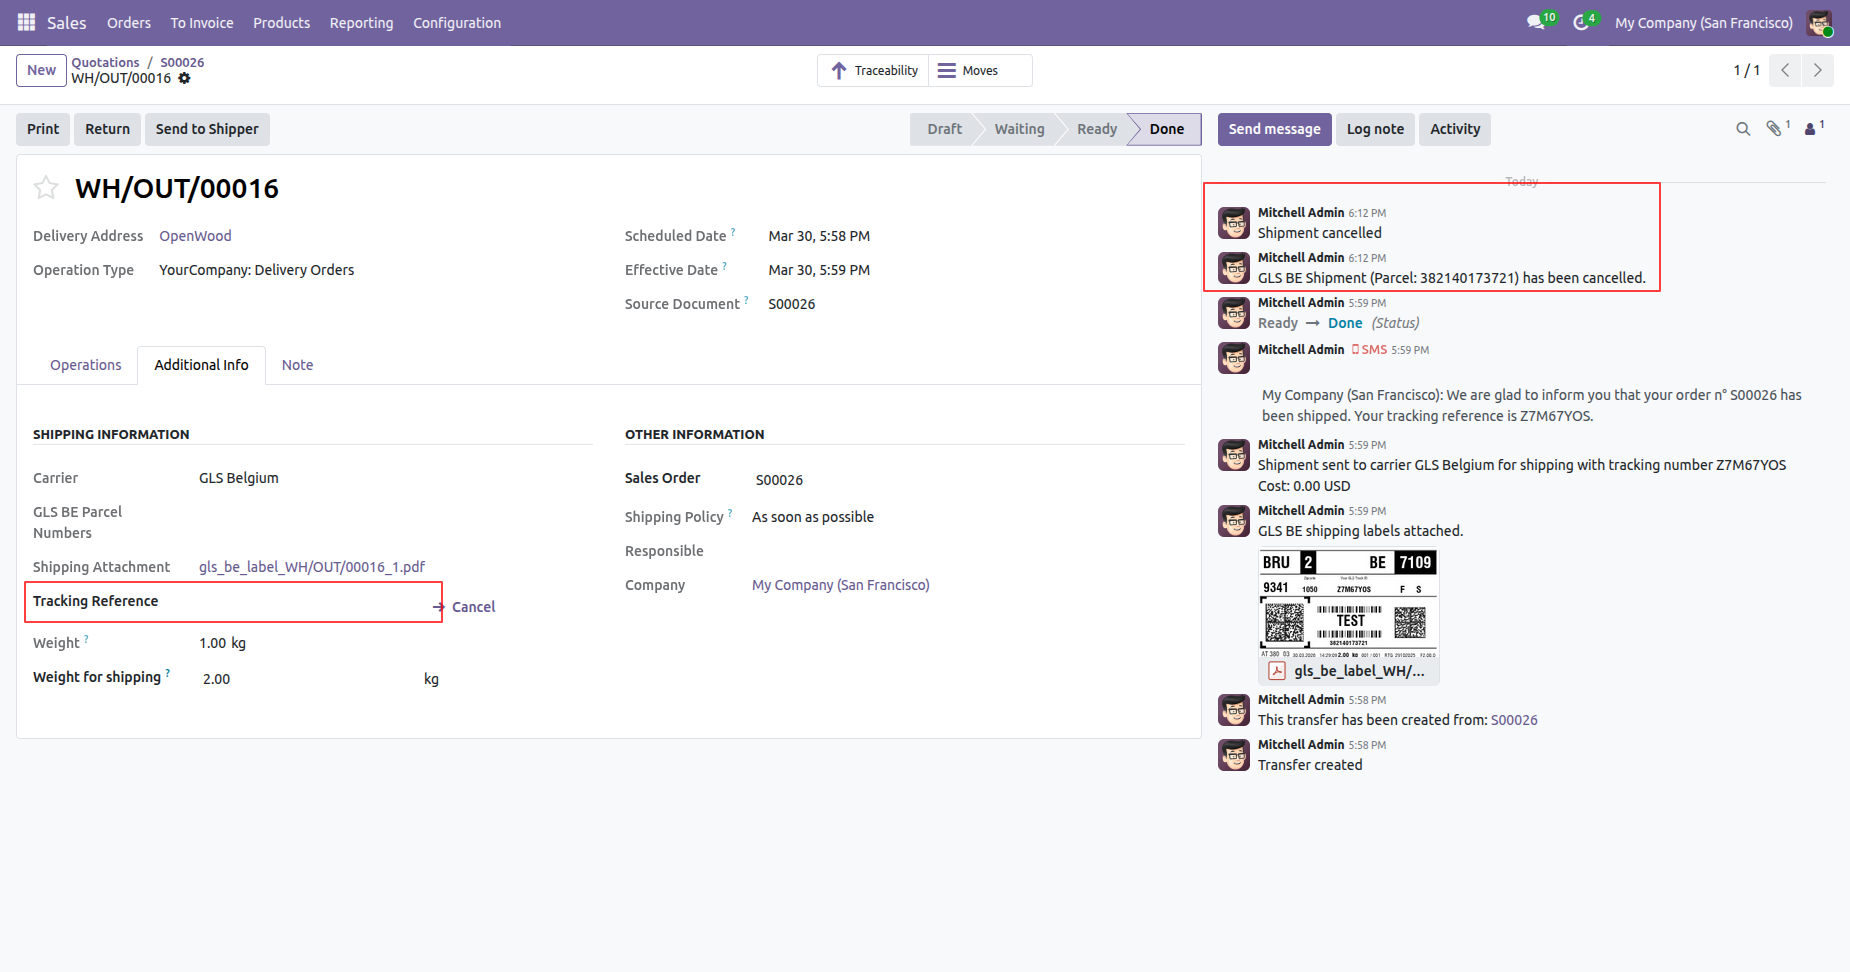Search chatter messages with magnifier icon
The image size is (1850, 972).
tap(1743, 129)
